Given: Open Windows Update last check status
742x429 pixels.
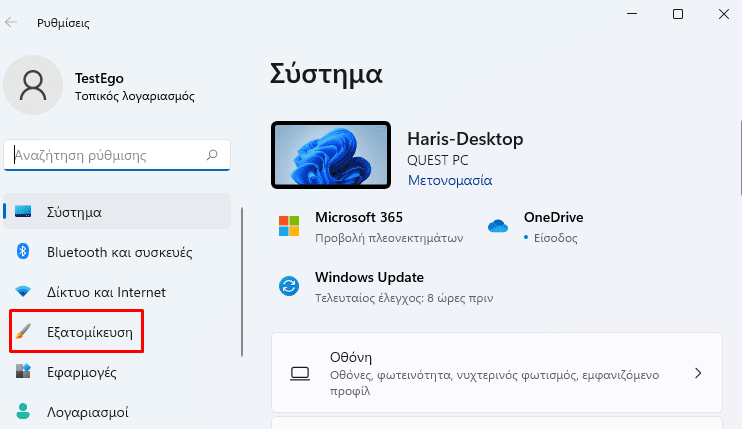Looking at the screenshot, I should 404,298.
